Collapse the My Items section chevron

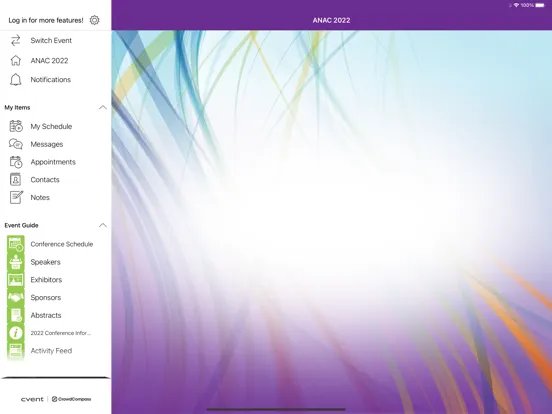(103, 107)
